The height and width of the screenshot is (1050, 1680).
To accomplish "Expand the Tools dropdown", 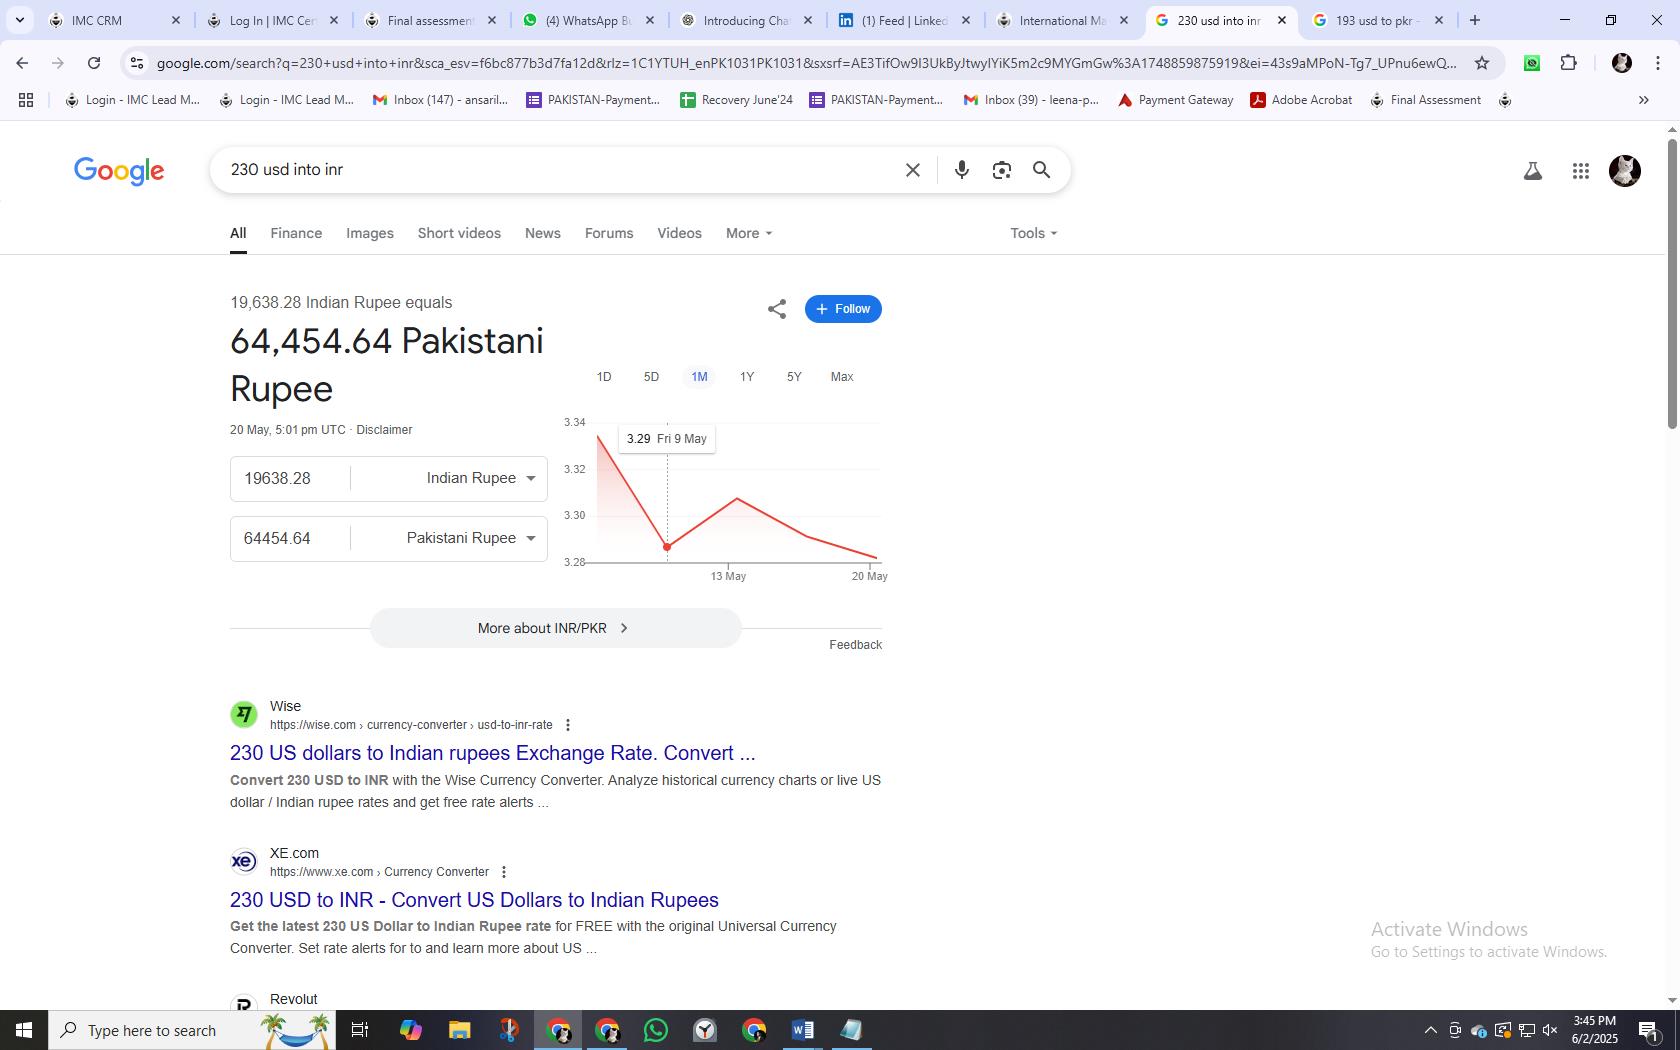I will click(1034, 233).
